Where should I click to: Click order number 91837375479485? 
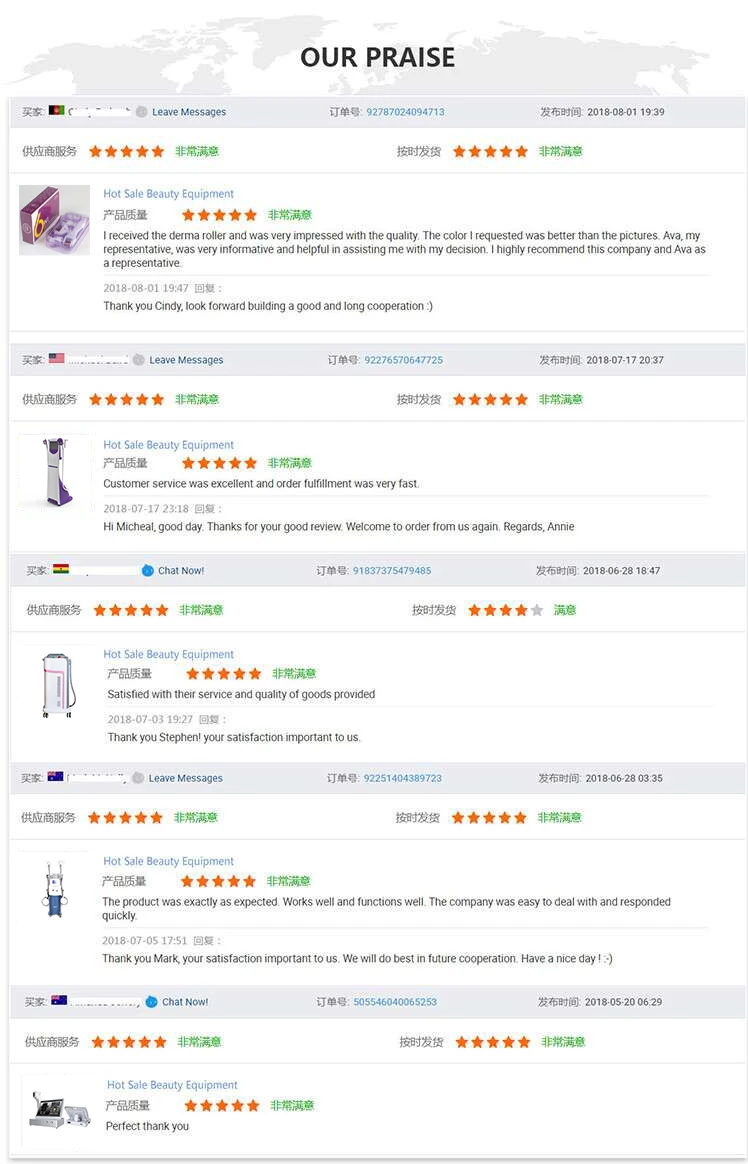(x=392, y=571)
